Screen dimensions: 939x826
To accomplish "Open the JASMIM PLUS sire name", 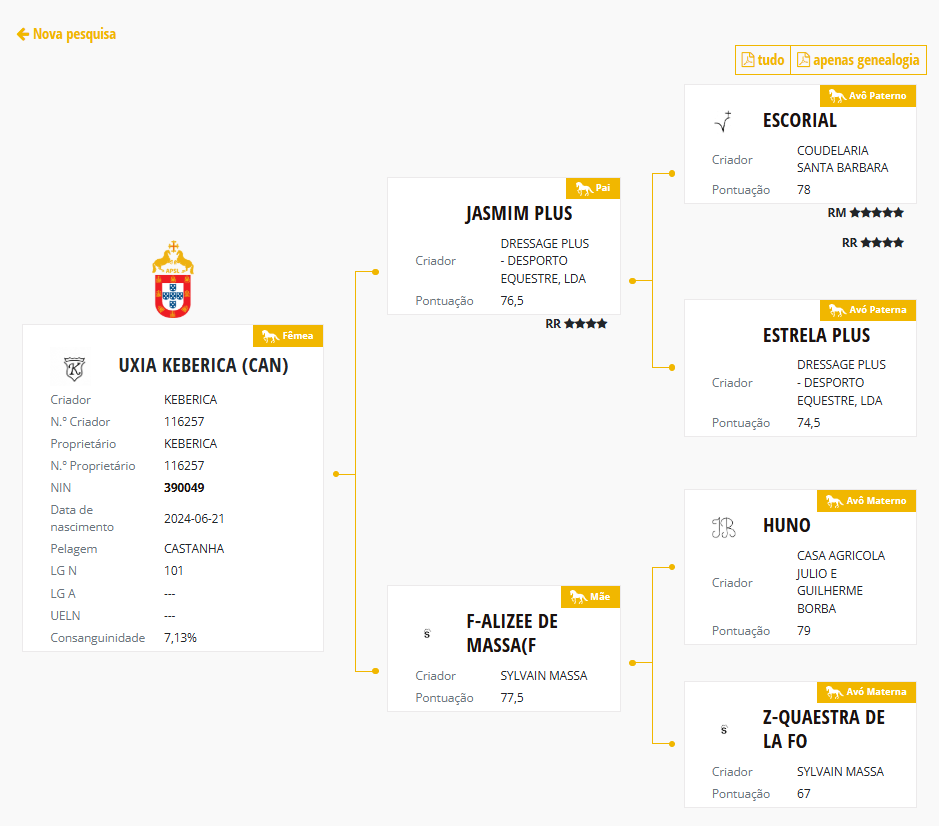I will [519, 214].
